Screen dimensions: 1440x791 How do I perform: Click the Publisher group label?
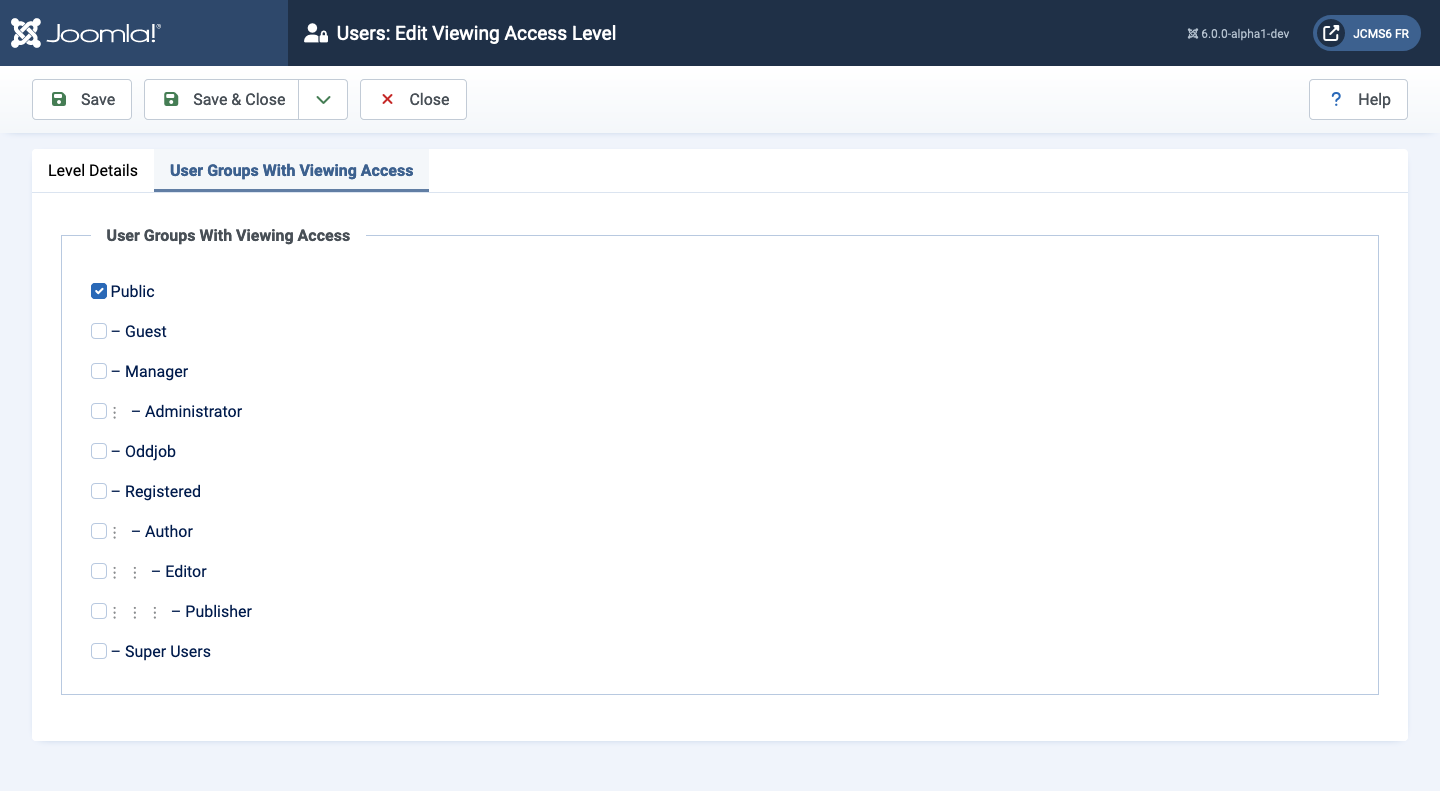[x=212, y=611]
